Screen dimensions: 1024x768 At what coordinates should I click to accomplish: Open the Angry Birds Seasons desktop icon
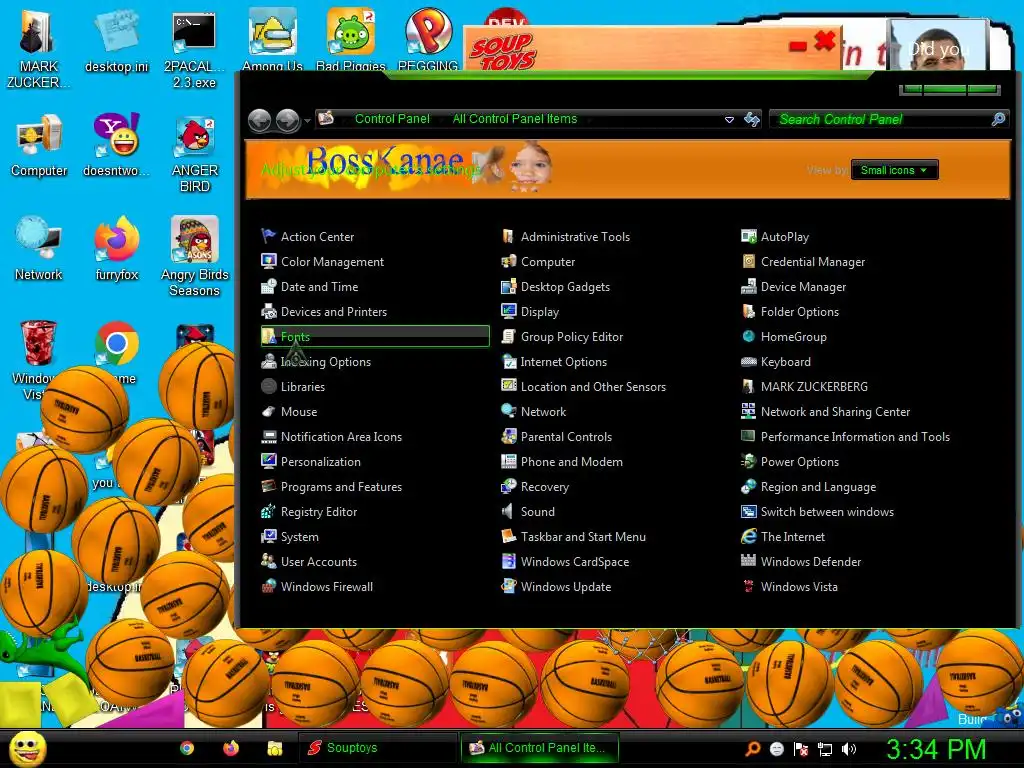click(195, 256)
